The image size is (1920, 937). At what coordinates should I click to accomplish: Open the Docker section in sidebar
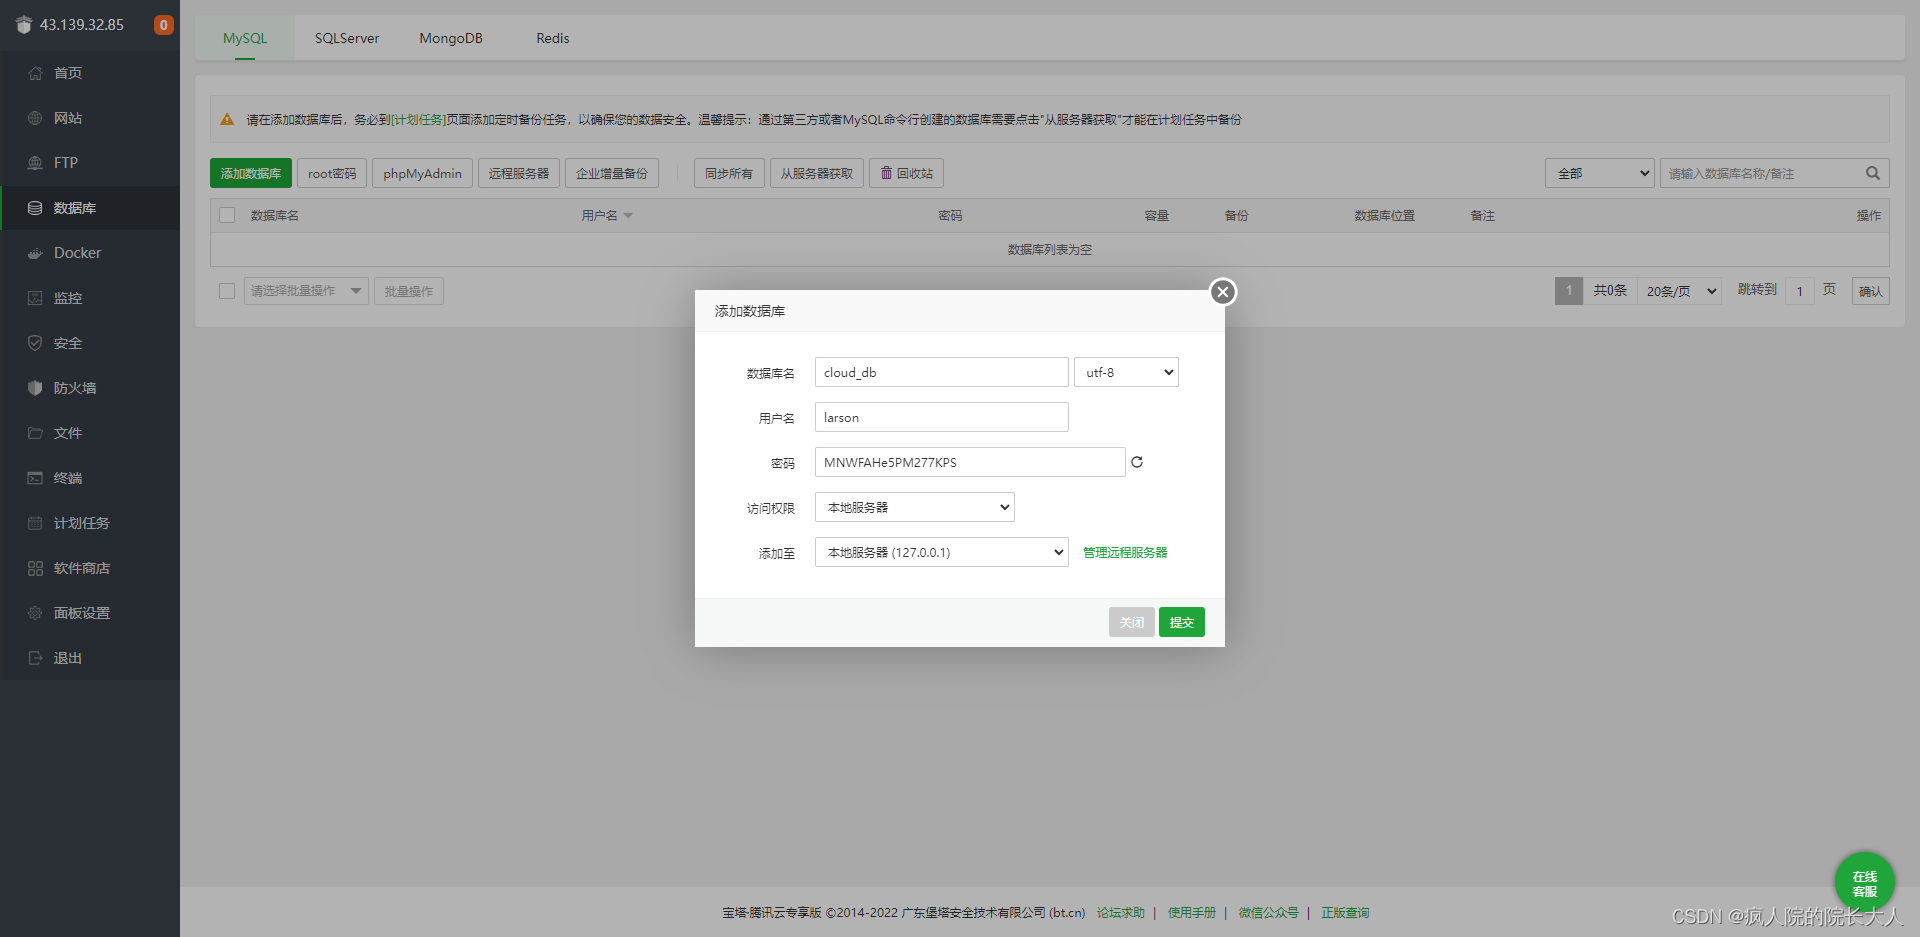pyautogui.click(x=75, y=252)
